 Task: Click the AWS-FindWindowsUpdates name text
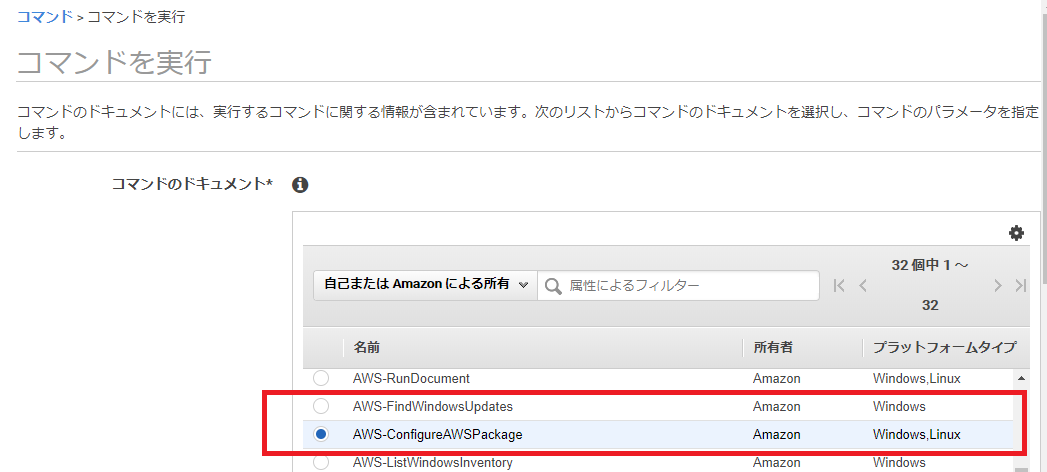coord(433,406)
